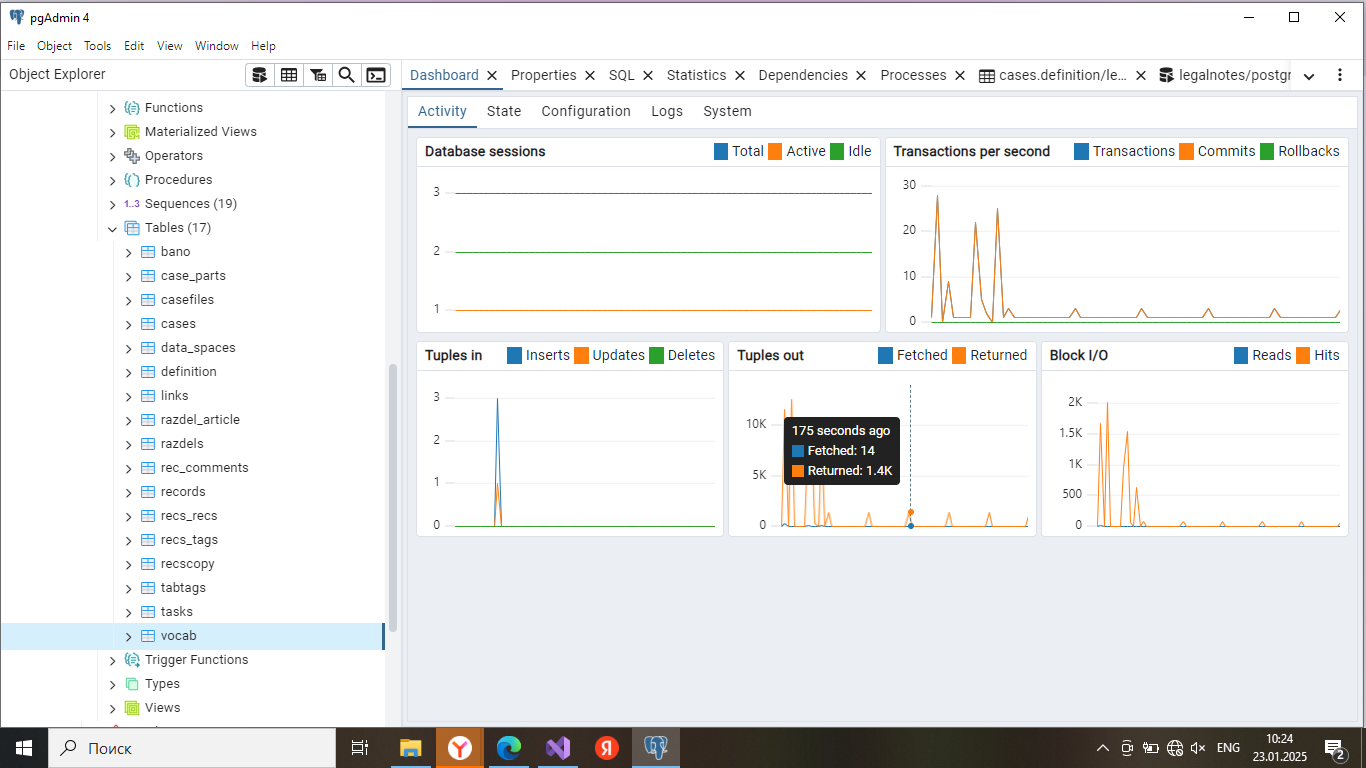Open the Tools menu
Screen dimensions: 1366x768
pyautogui.click(x=97, y=46)
